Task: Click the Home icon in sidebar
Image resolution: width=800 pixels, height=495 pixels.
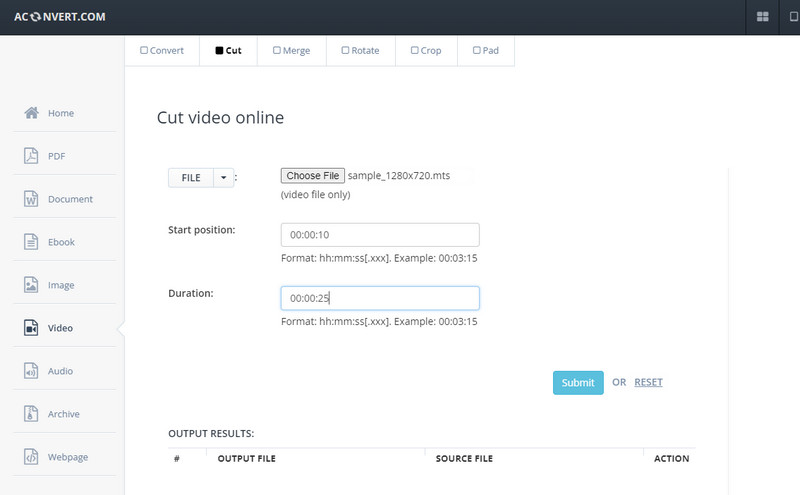Action: tap(31, 113)
